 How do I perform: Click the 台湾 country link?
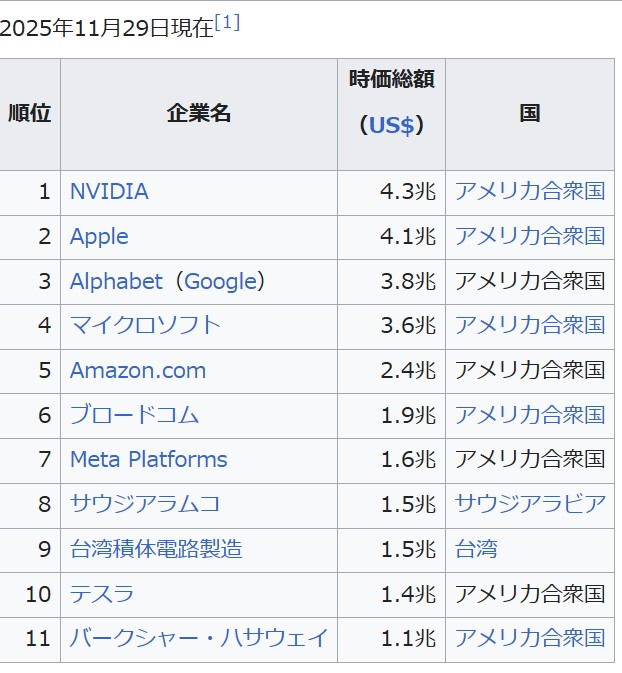coord(476,549)
